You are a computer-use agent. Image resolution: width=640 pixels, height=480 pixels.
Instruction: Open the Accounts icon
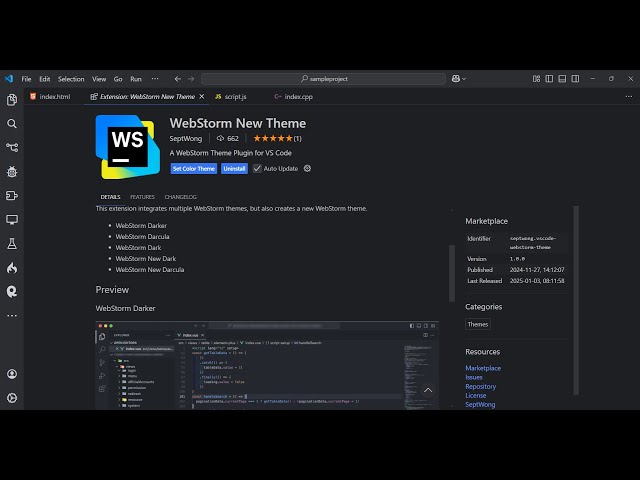point(12,374)
